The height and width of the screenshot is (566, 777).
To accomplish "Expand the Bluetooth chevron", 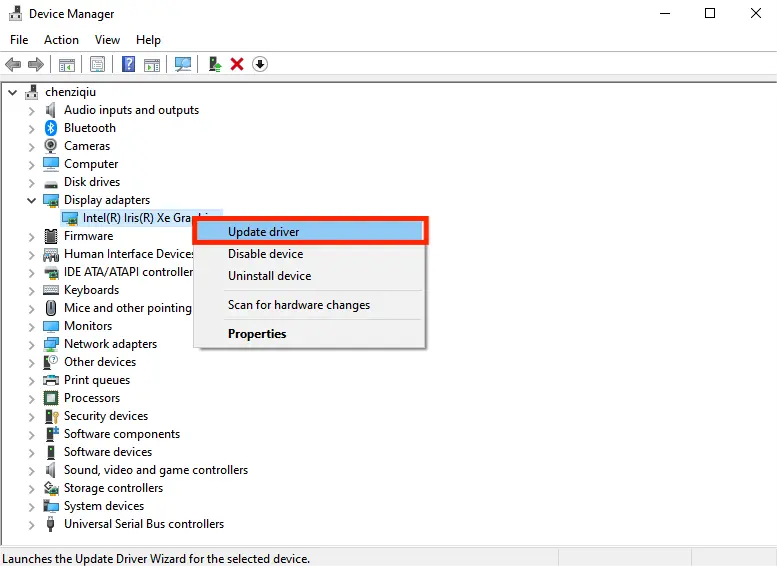I will pyautogui.click(x=32, y=129).
